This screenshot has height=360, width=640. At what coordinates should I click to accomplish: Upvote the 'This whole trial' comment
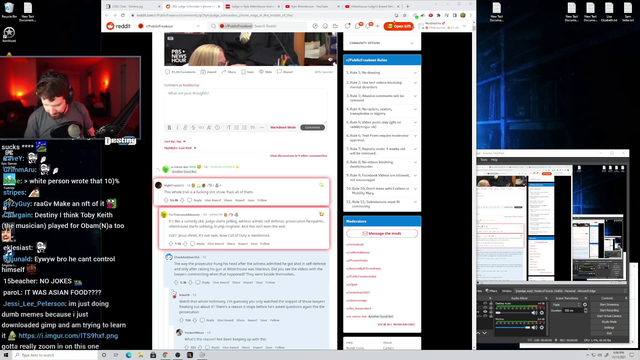(x=166, y=200)
